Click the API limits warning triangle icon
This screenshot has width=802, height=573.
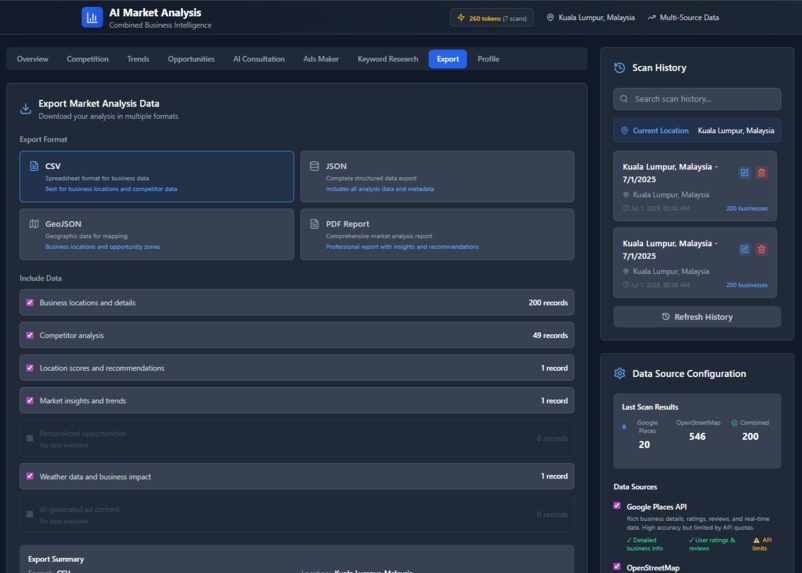point(756,540)
